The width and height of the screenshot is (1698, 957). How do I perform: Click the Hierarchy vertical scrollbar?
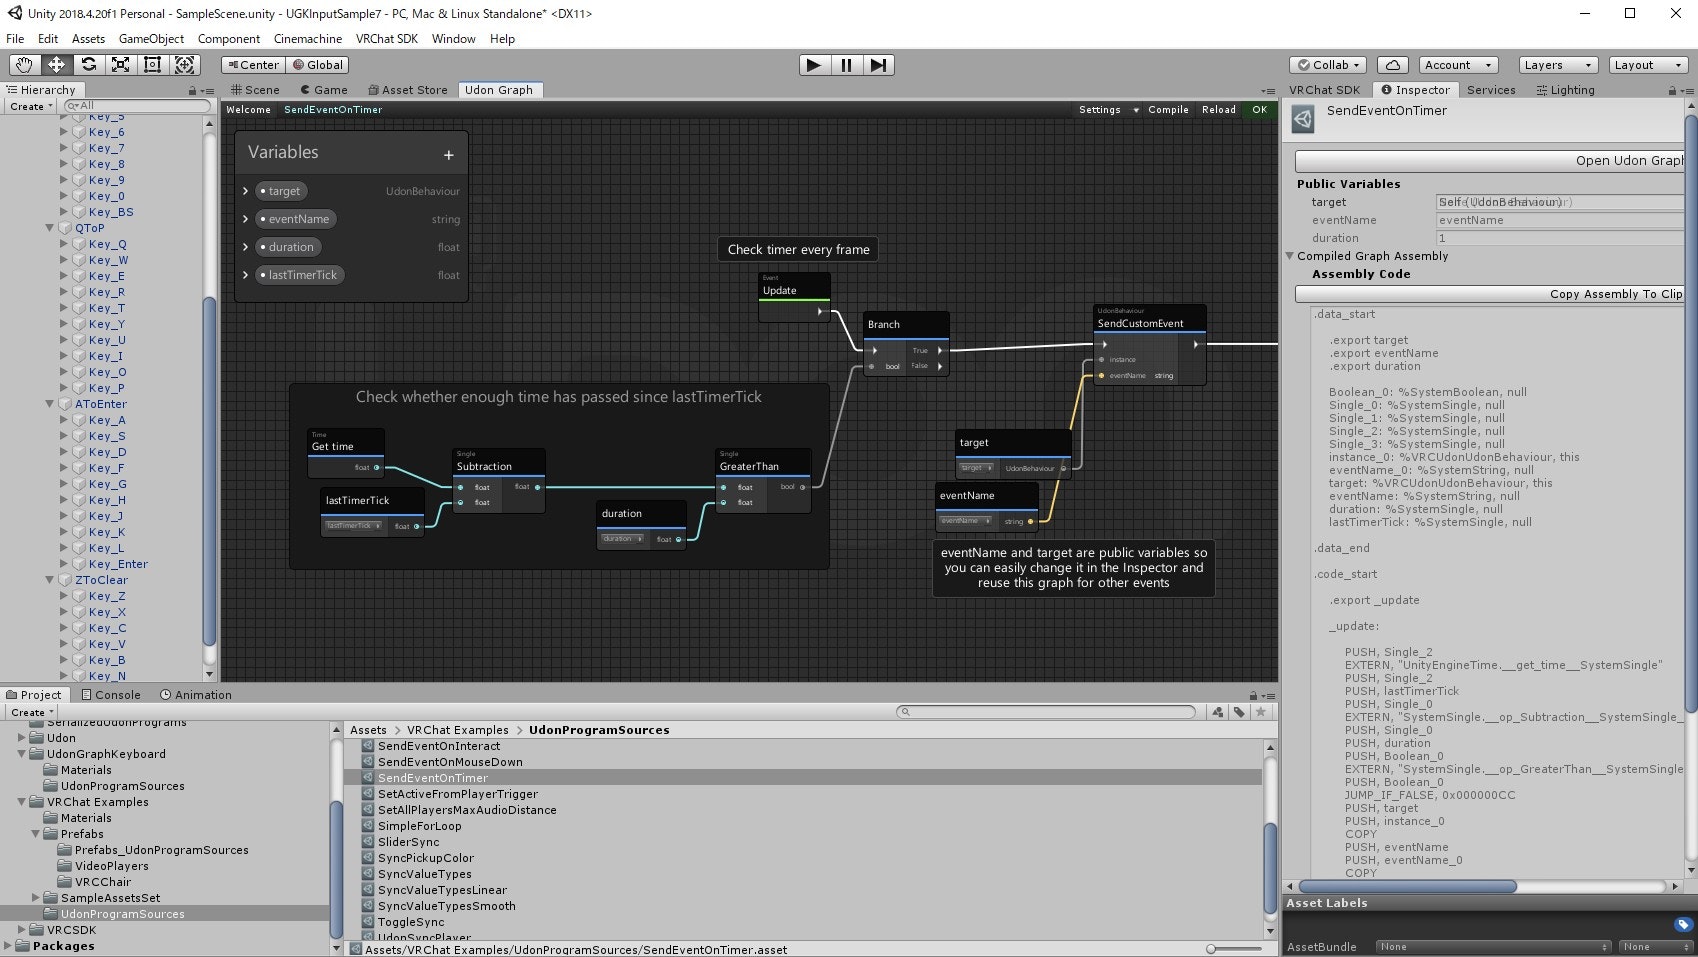pos(209,470)
